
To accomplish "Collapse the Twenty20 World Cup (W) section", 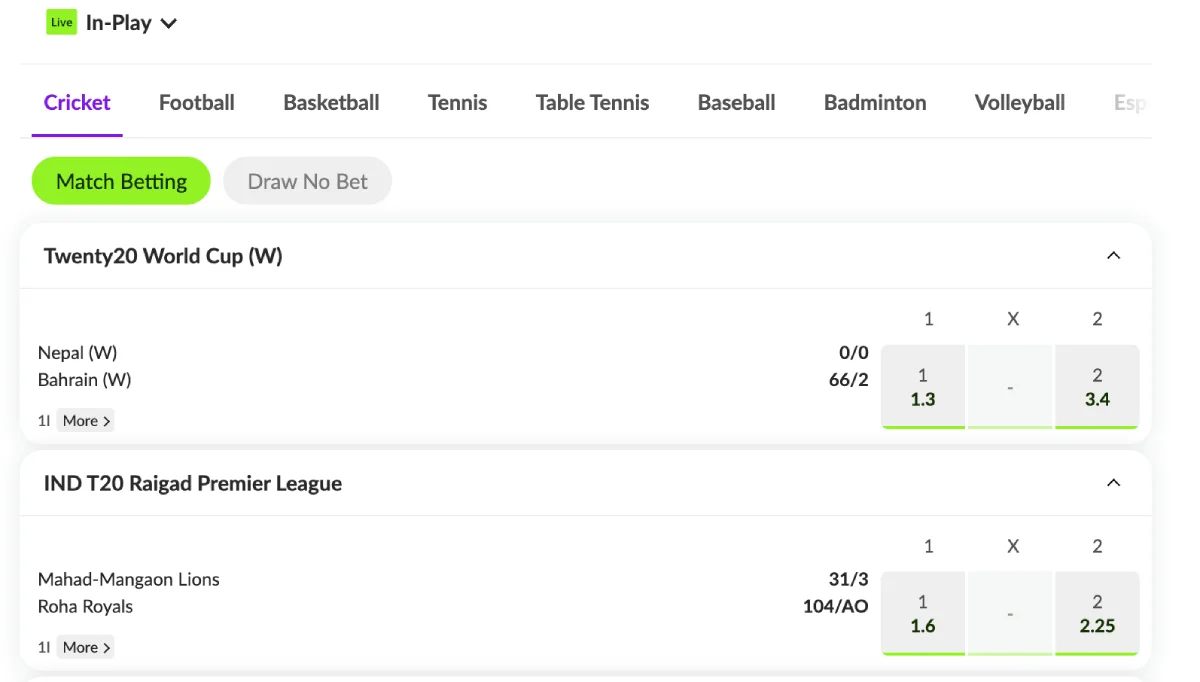I will pos(1113,256).
